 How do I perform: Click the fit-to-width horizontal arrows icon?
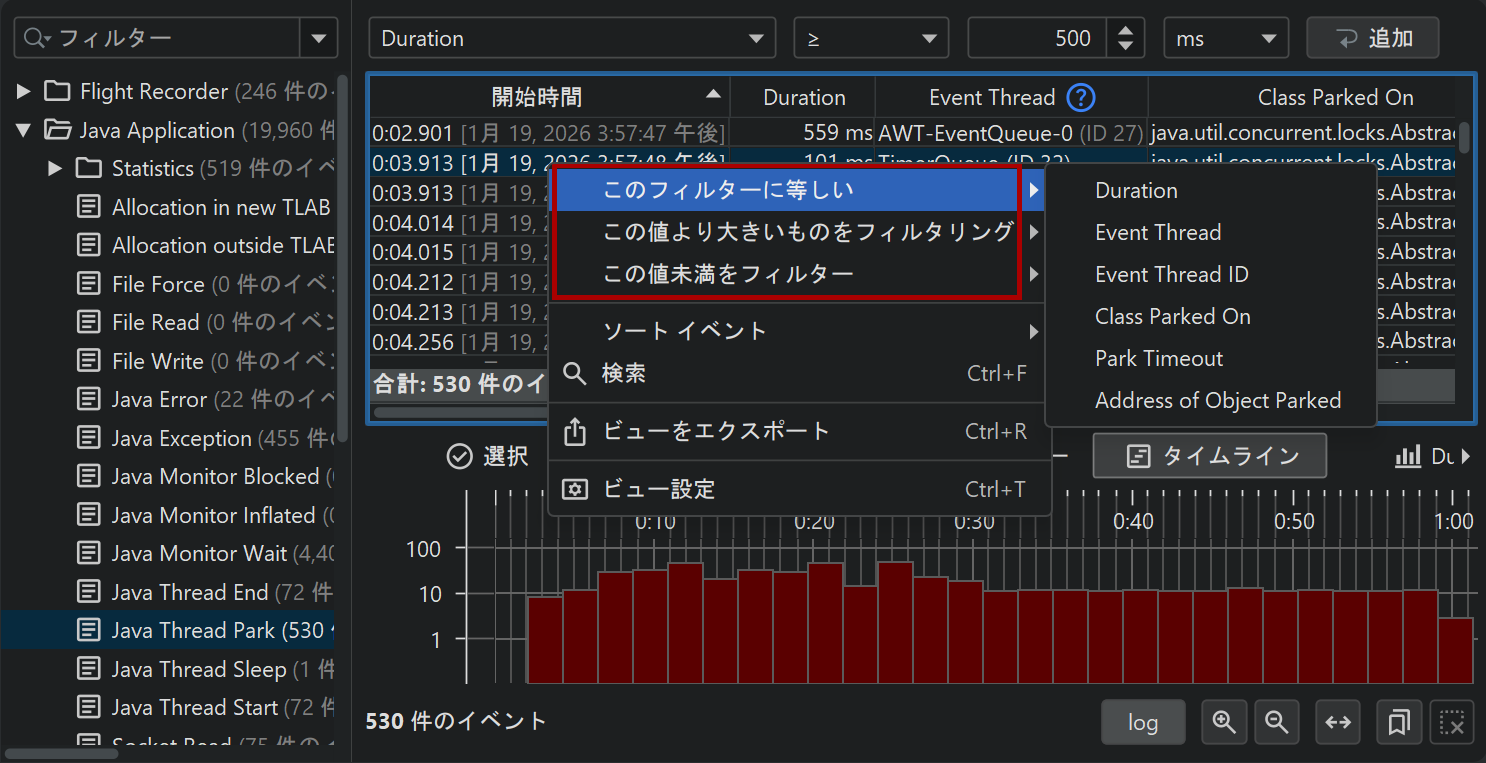coord(1338,722)
